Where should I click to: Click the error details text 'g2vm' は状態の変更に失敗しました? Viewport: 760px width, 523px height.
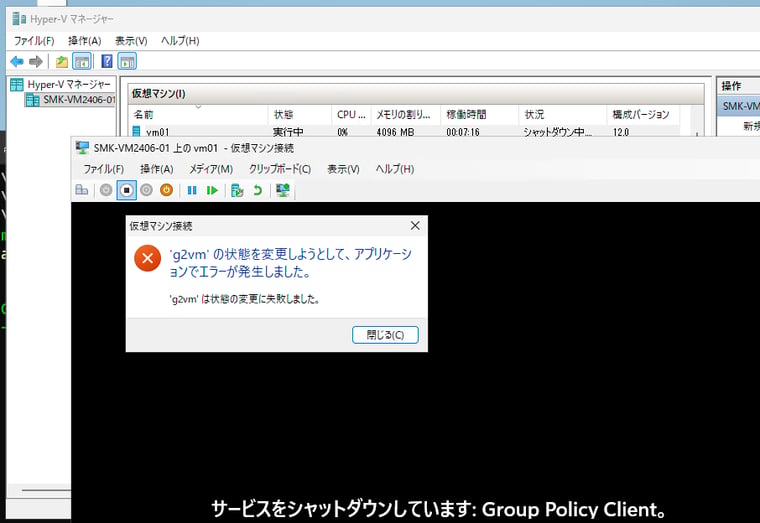point(245,299)
